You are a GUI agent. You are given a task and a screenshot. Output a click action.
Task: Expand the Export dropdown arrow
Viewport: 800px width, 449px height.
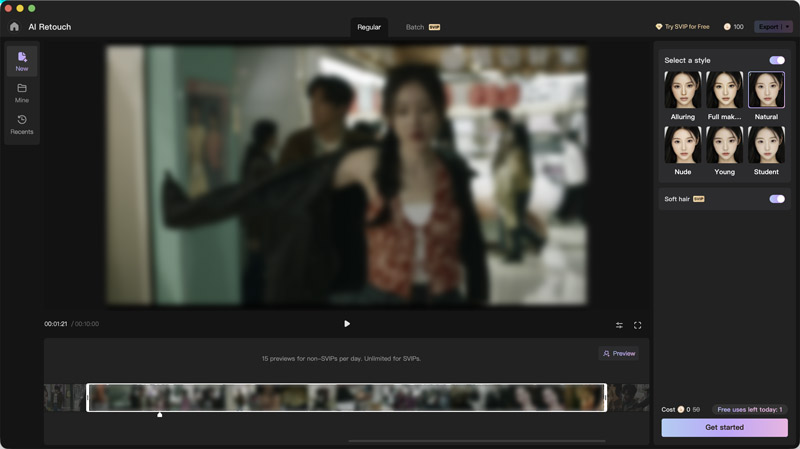787,27
